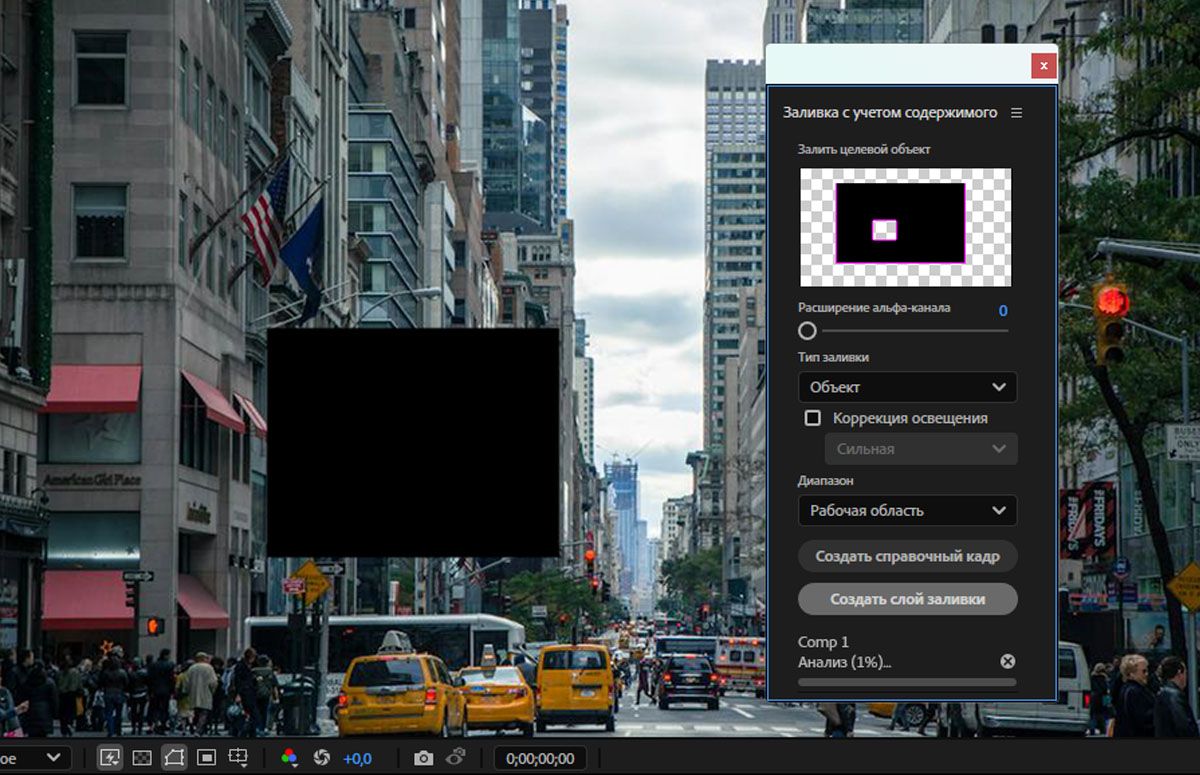Screen dimensions: 1200x775
Task: Cancel the analysis with the X icon
Action: coord(1008,661)
